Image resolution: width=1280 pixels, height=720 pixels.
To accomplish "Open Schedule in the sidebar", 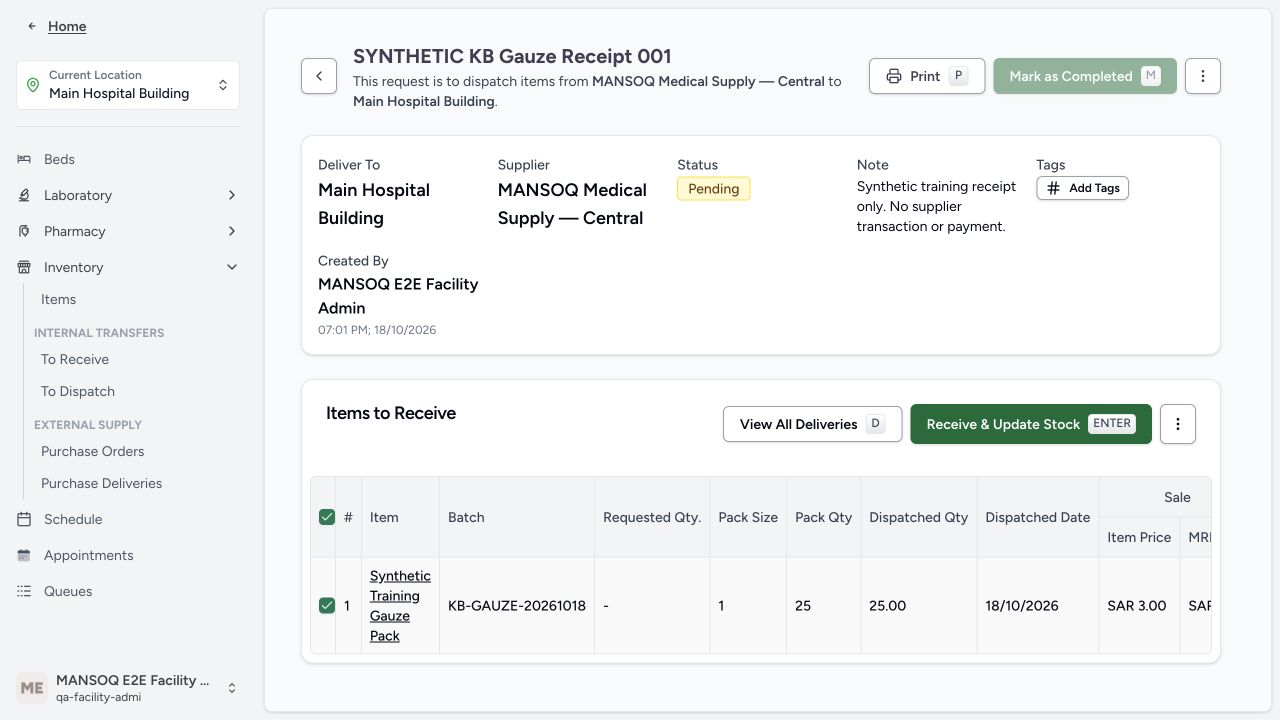I will pos(73,519).
